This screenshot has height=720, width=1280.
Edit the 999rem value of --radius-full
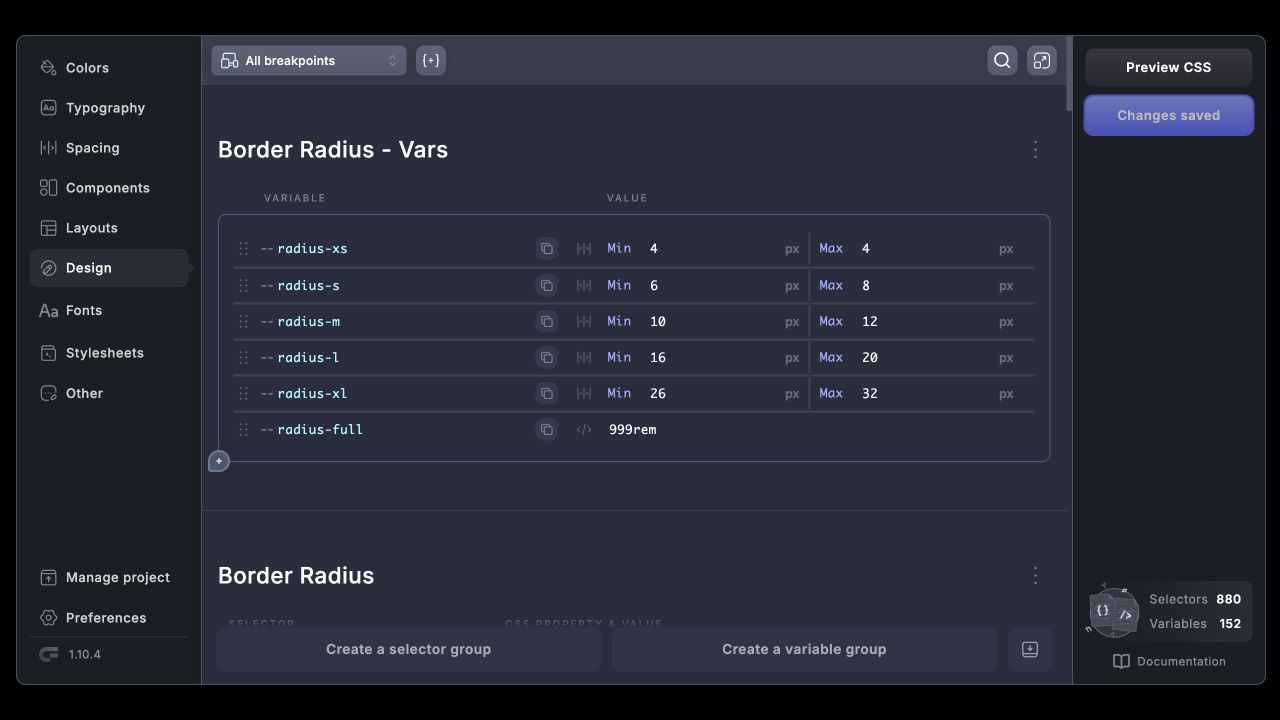tap(633, 430)
